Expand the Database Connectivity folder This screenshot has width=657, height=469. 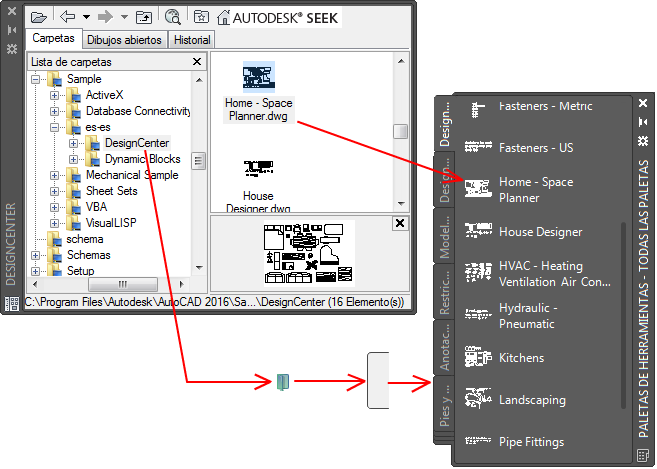coord(54,111)
